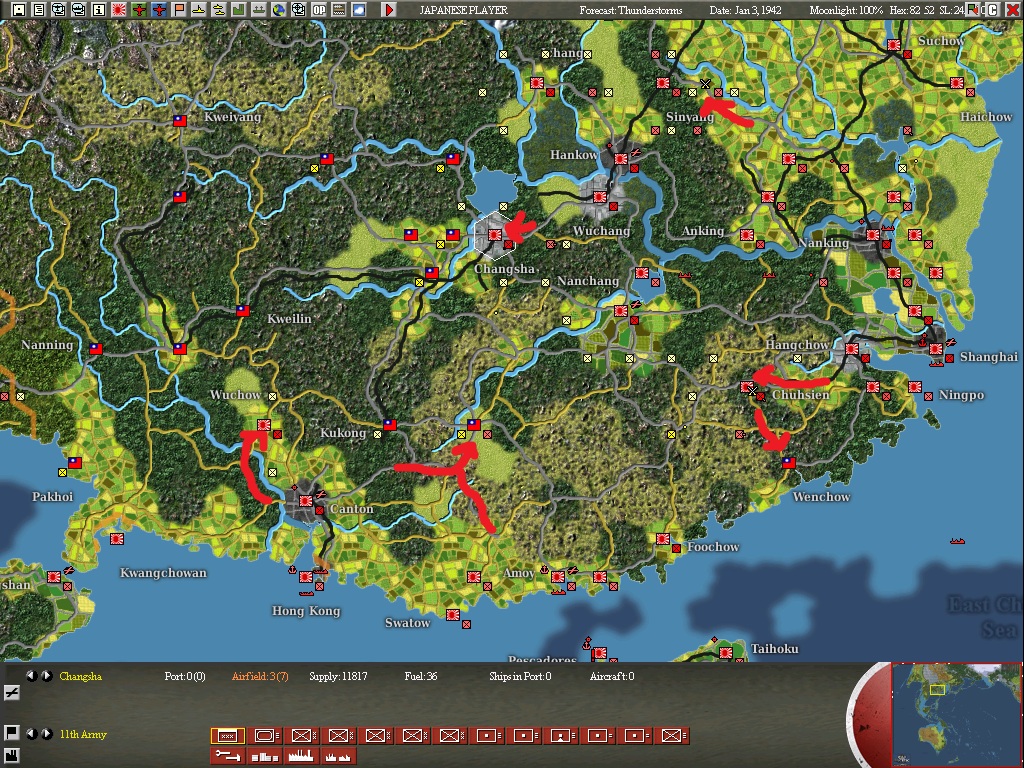Select the Japanese flag near Swatow

click(453, 615)
